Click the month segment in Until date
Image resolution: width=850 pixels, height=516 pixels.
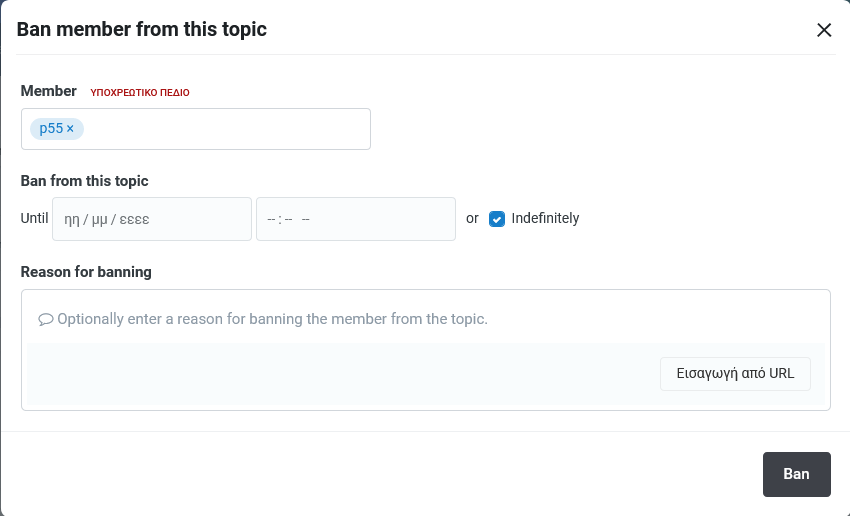(101, 219)
